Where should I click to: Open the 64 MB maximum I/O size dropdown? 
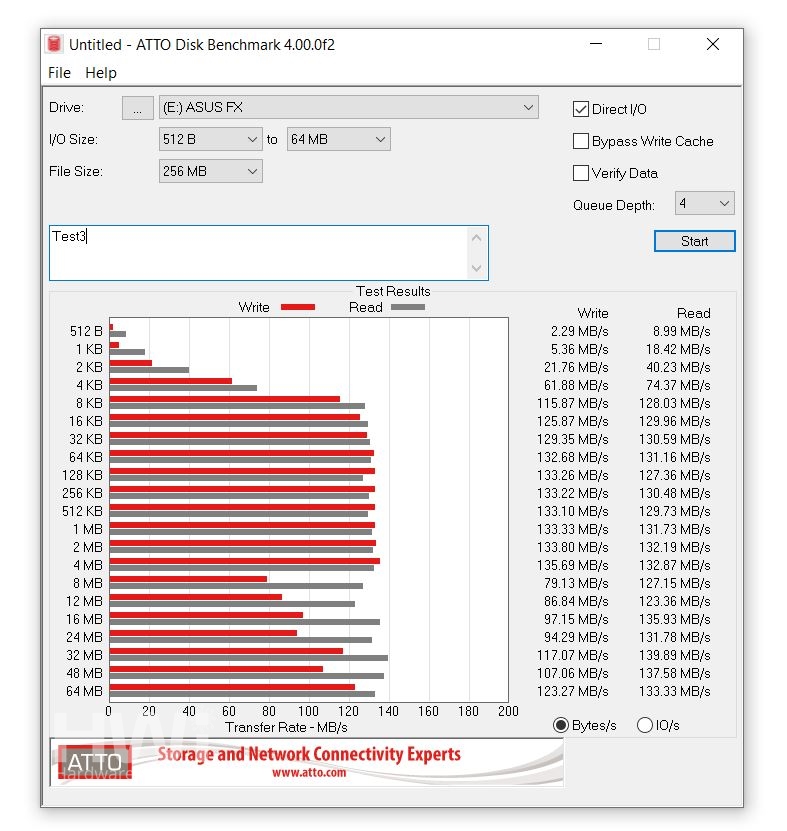[x=339, y=139]
